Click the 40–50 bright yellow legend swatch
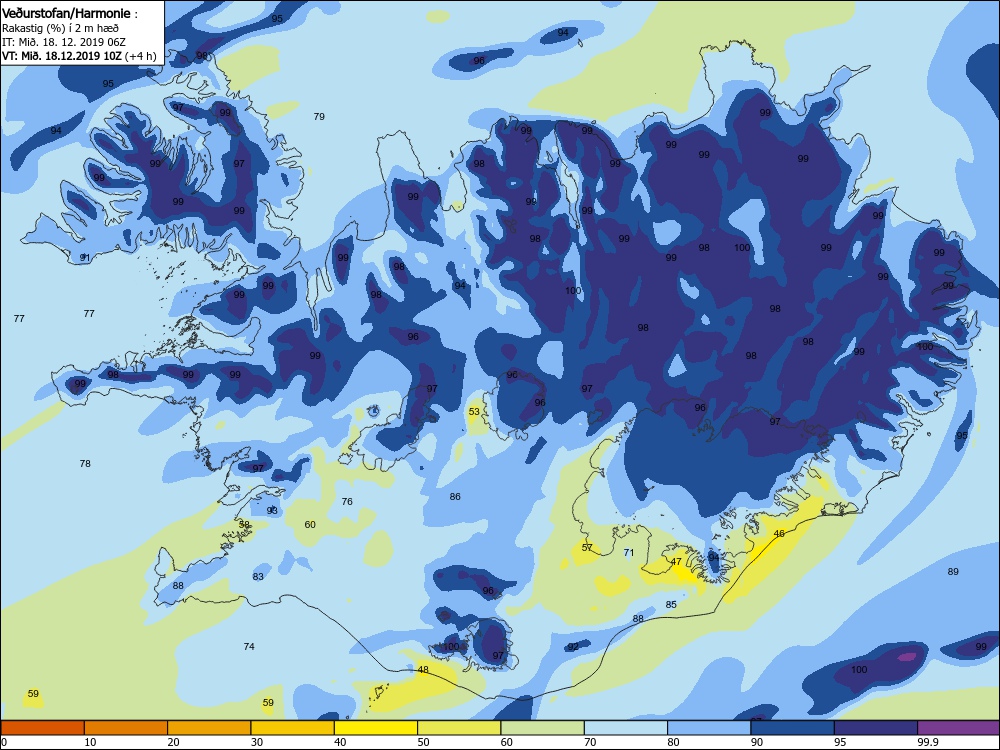This screenshot has height=750, width=1000. point(376,728)
